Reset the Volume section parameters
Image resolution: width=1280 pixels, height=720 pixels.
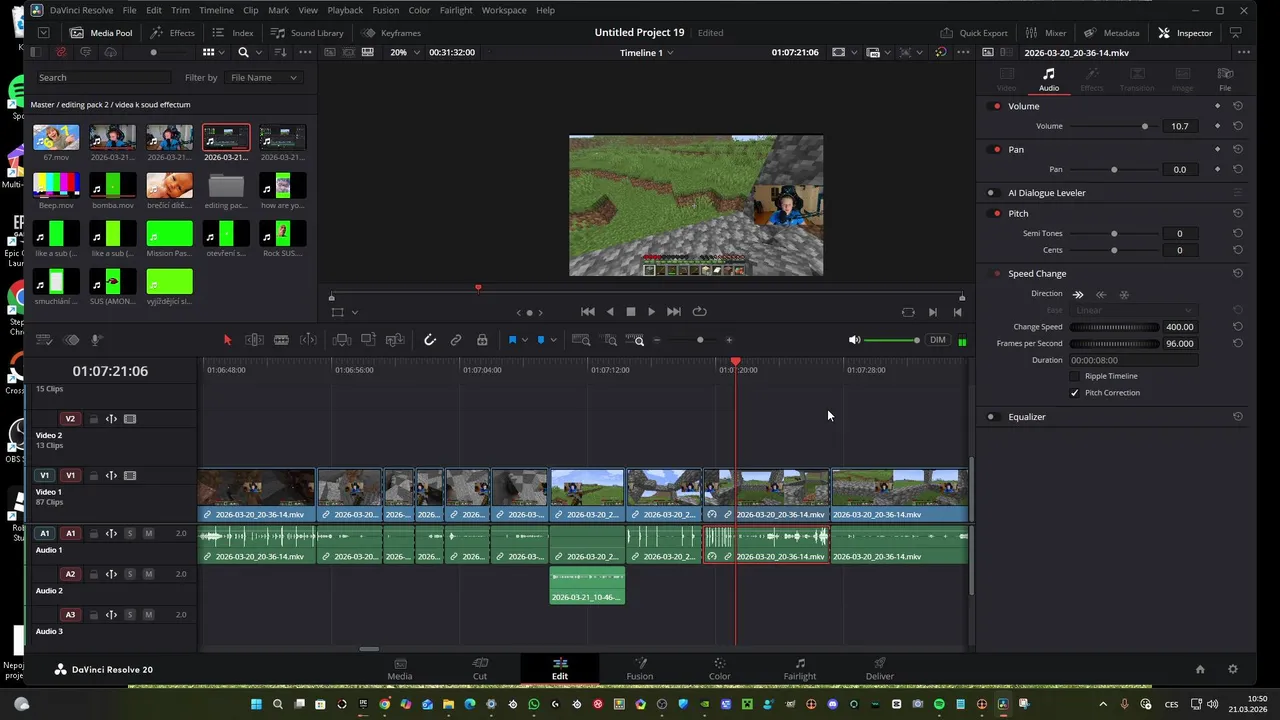[x=1238, y=106]
